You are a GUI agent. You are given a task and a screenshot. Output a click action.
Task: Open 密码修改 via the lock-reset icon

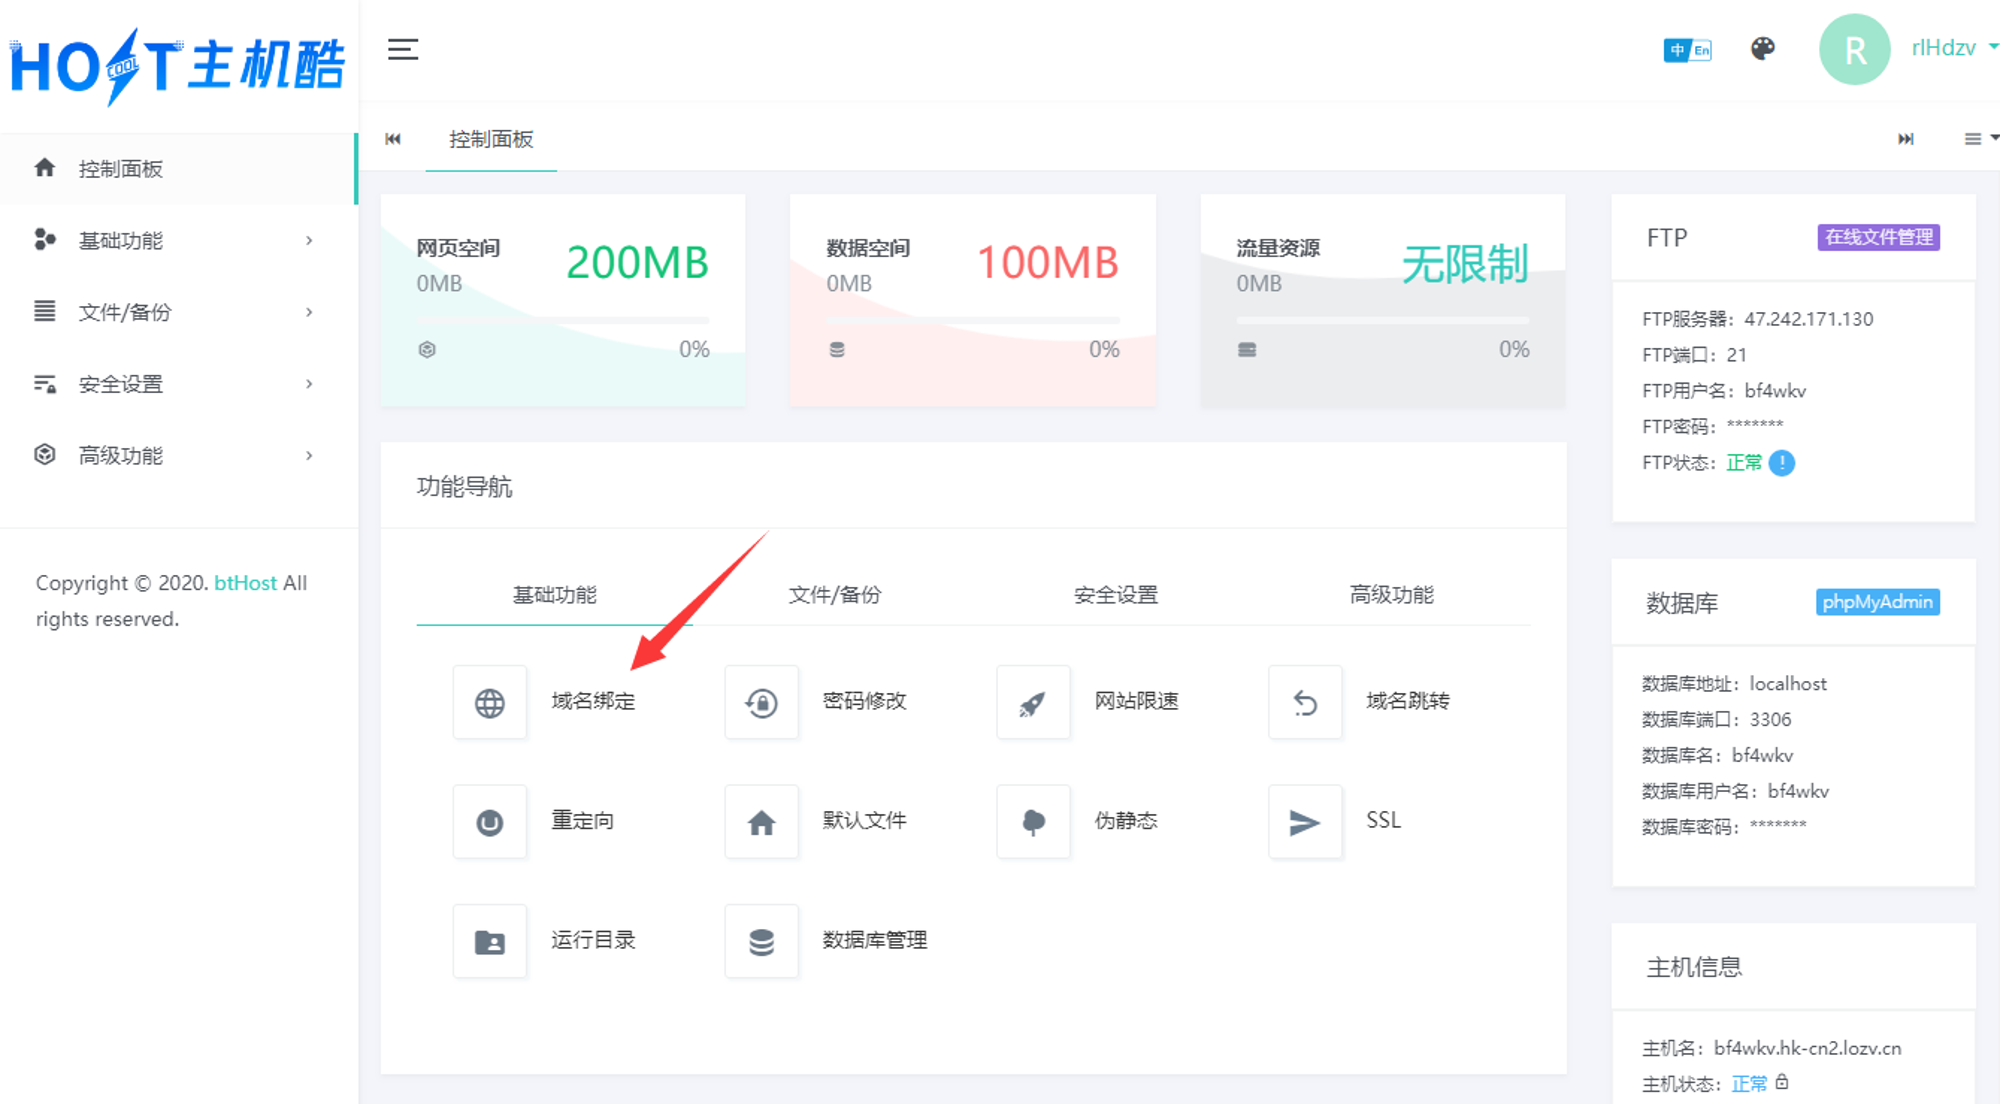pyautogui.click(x=762, y=703)
